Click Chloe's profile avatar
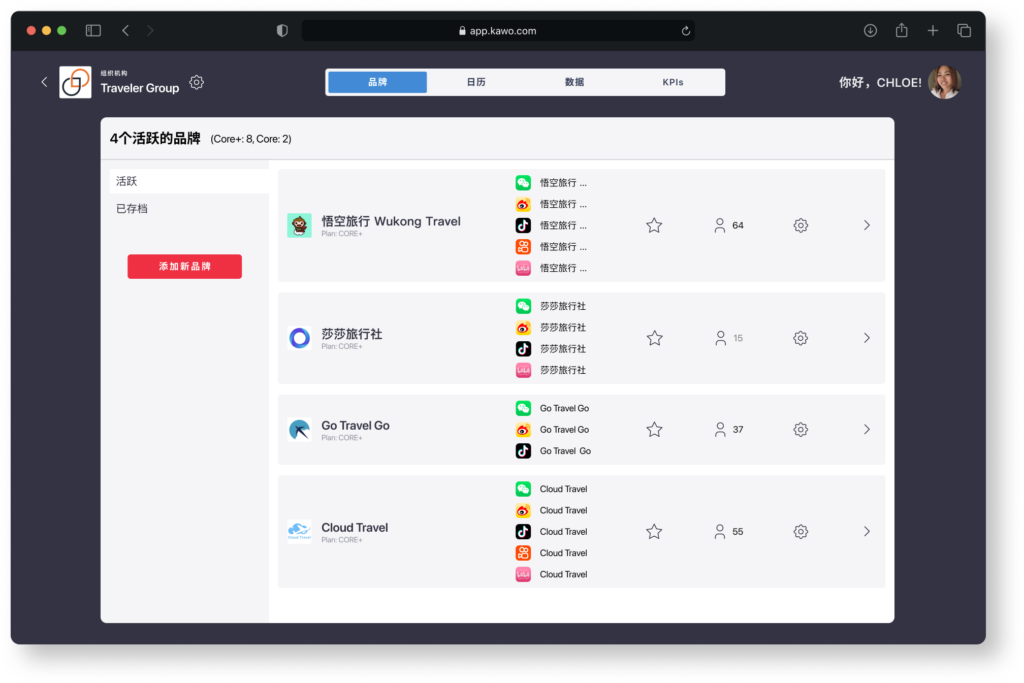Screen dimensions: 1024x683 point(944,82)
